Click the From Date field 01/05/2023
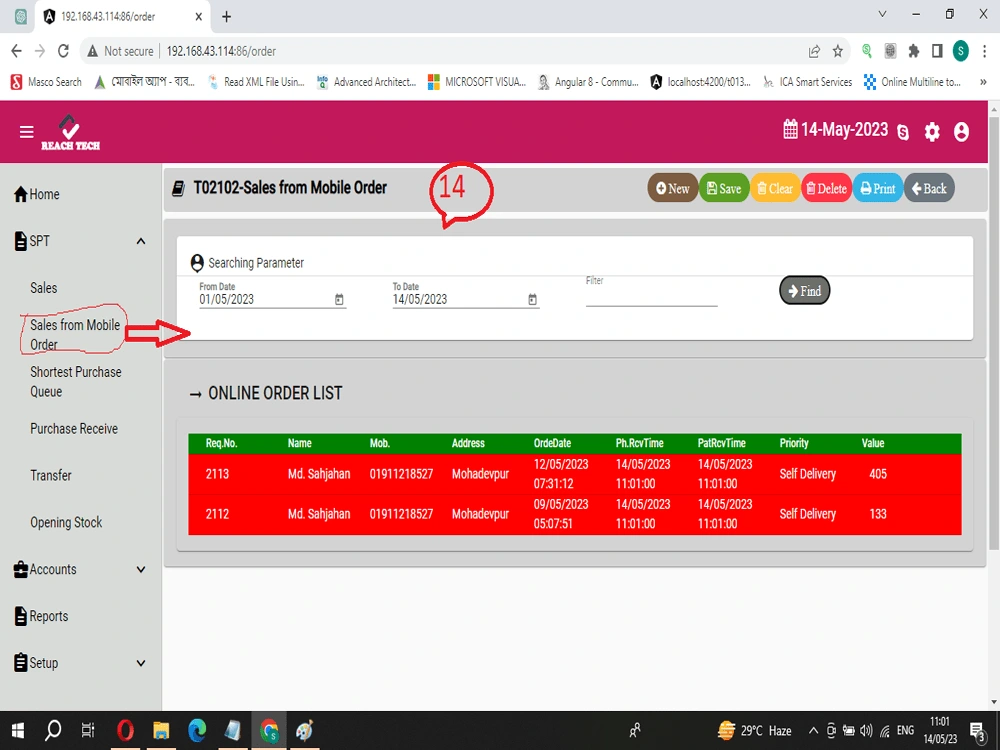 pyautogui.click(x=265, y=299)
